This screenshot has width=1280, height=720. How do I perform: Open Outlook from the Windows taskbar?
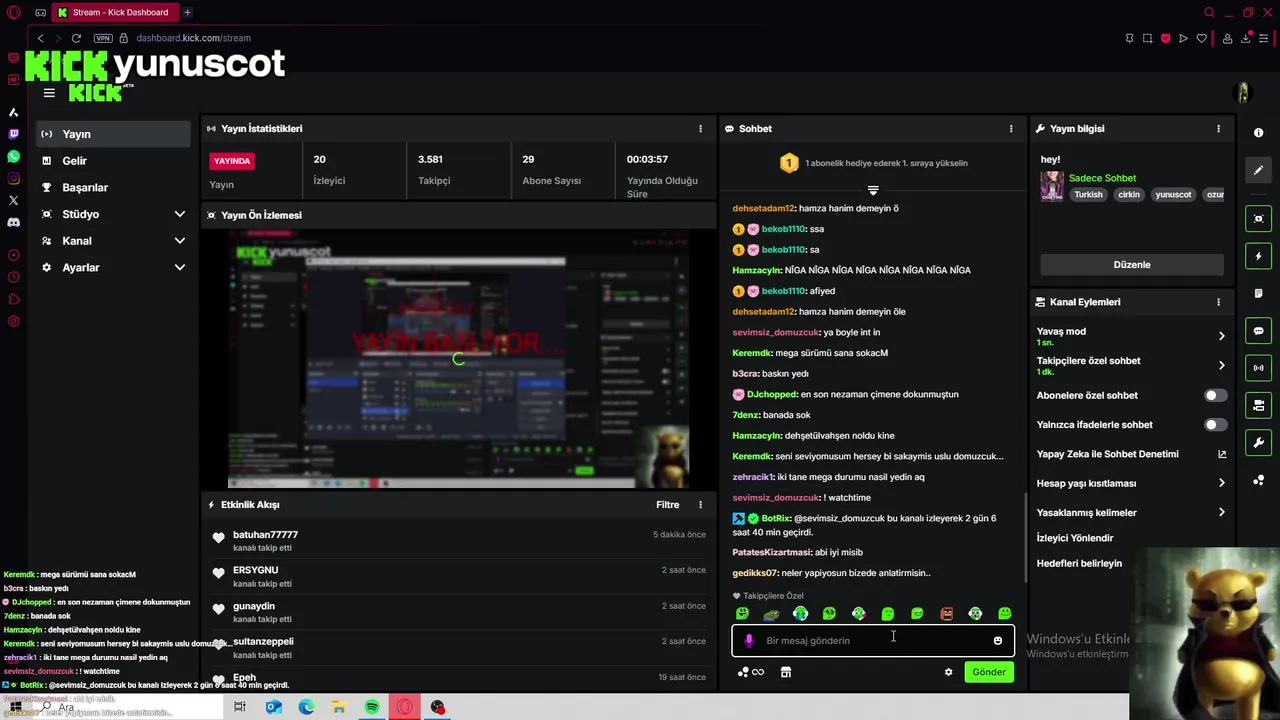pos(273,707)
